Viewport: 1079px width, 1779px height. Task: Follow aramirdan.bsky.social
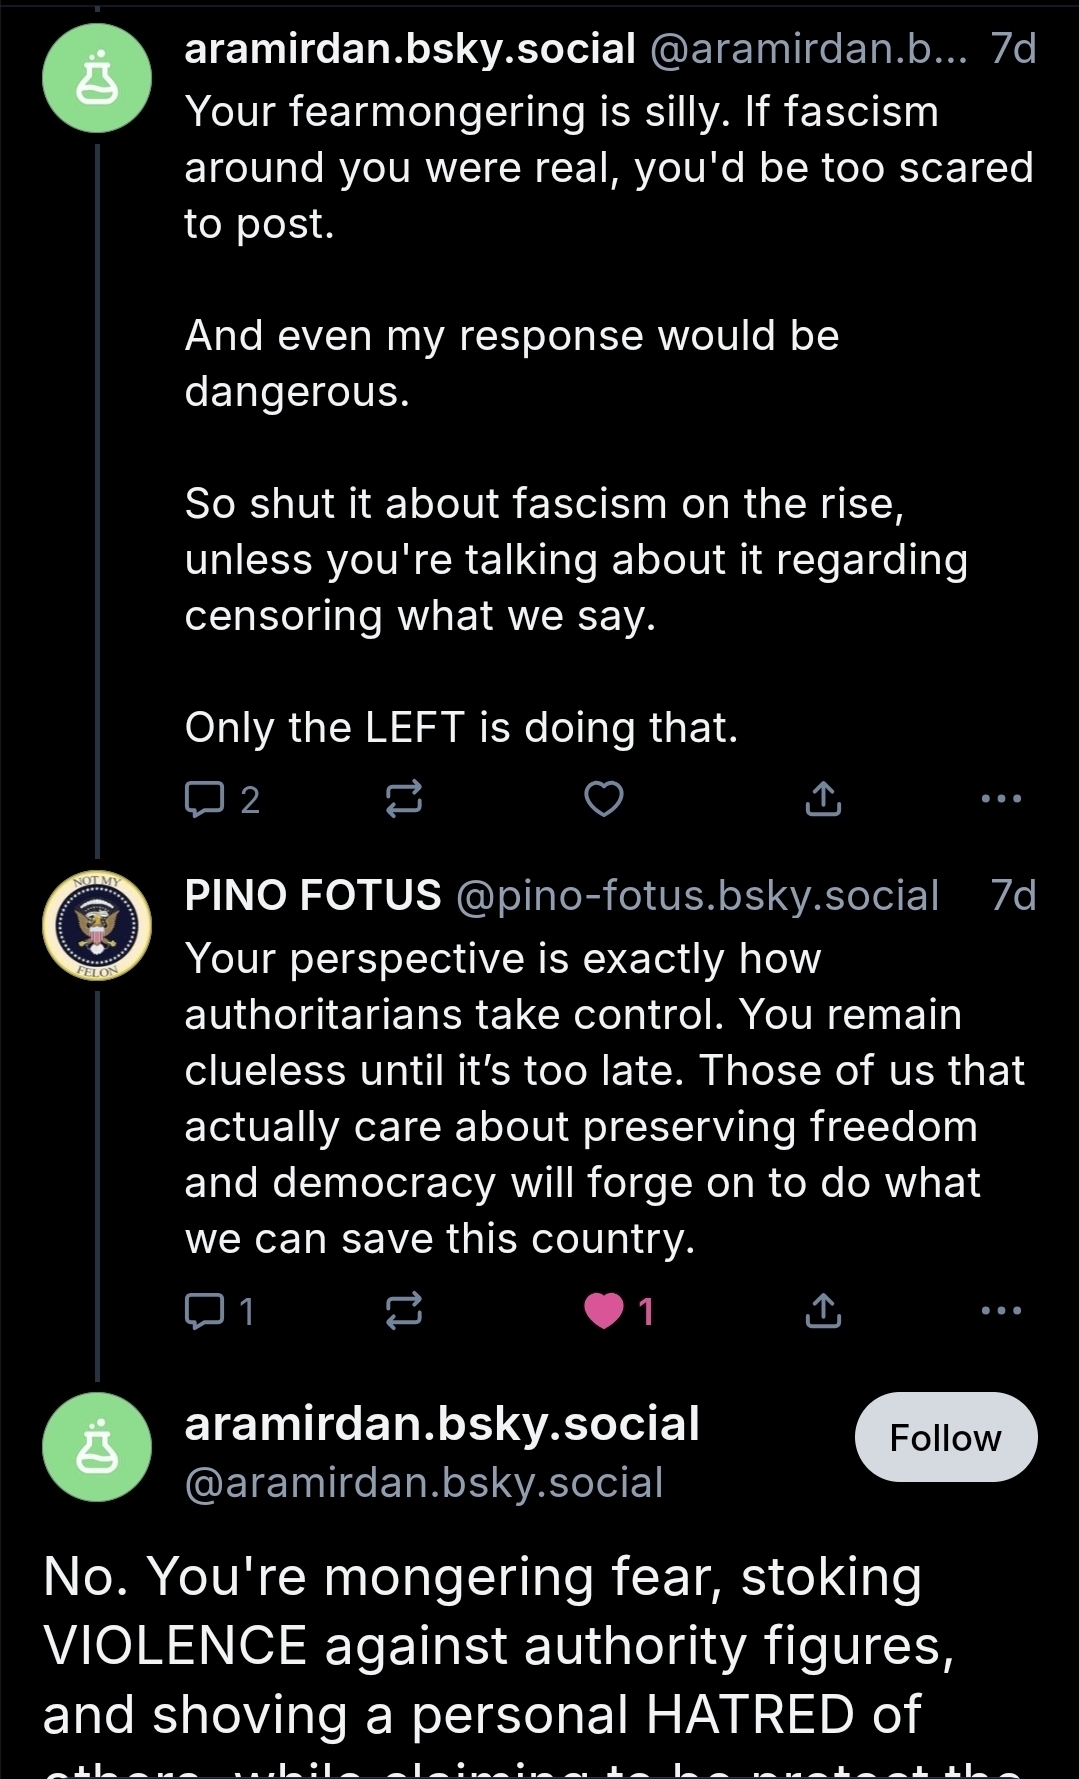click(x=945, y=1437)
